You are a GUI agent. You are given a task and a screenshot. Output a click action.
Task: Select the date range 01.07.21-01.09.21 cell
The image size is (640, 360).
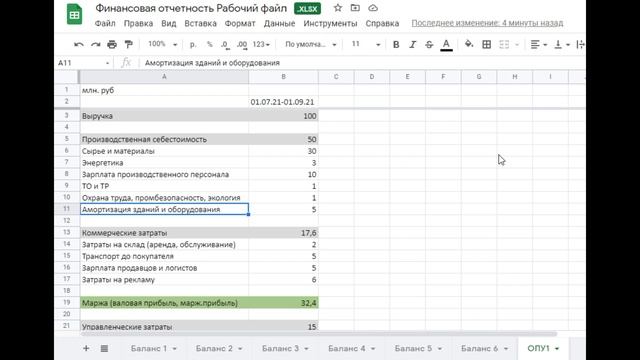pyautogui.click(x=283, y=102)
